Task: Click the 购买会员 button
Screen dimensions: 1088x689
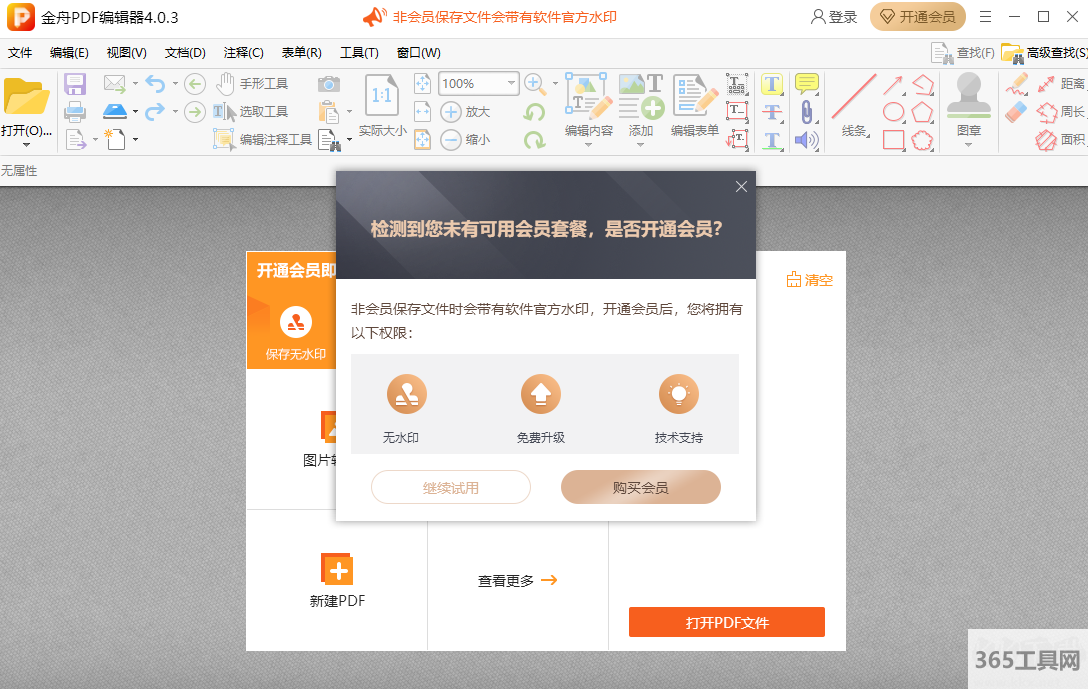Action: click(x=641, y=488)
